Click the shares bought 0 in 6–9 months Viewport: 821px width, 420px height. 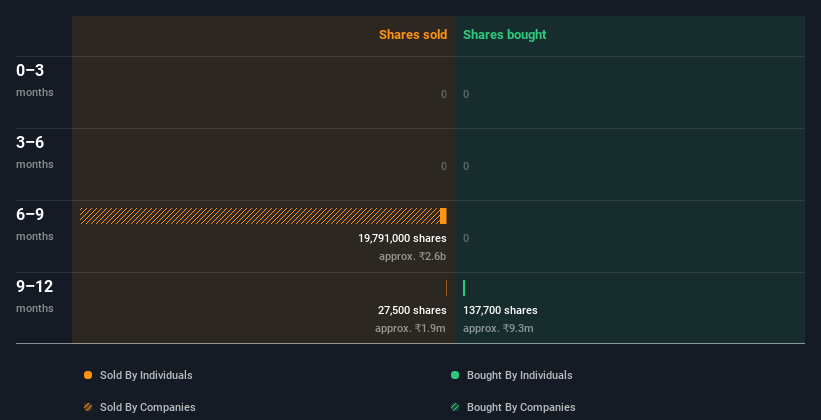tap(466, 239)
